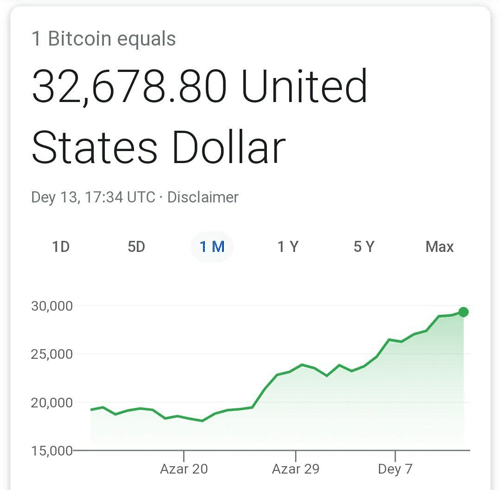Click the 32,678.80 price value

pyautogui.click(x=129, y=87)
